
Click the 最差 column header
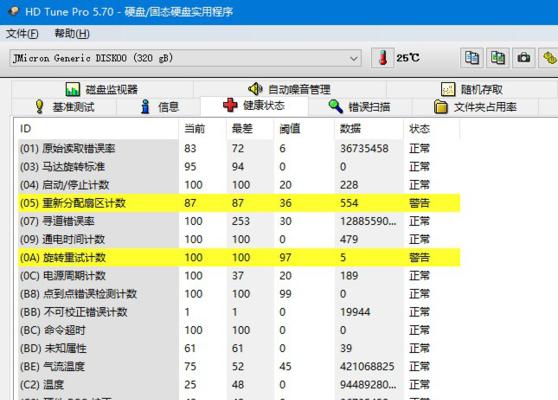pos(250,128)
